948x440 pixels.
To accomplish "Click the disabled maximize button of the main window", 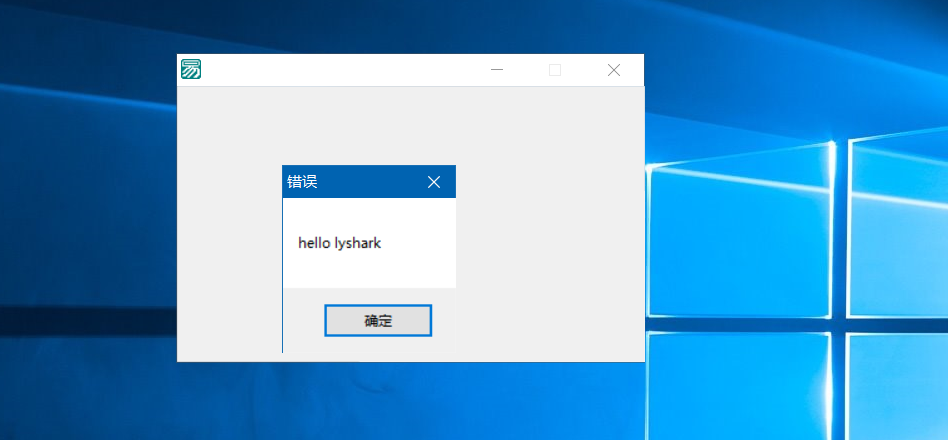I will [x=555, y=70].
